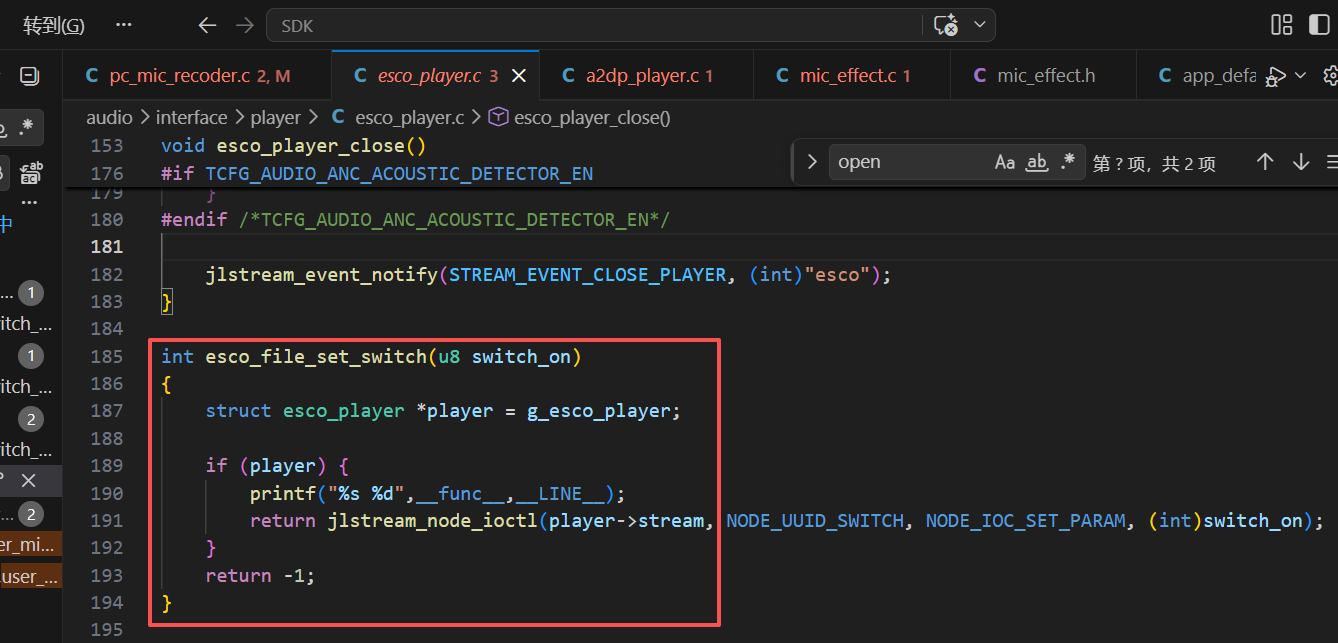Toggle Match Whole Word (ab) option
This screenshot has width=1338, height=643.
1038,162
